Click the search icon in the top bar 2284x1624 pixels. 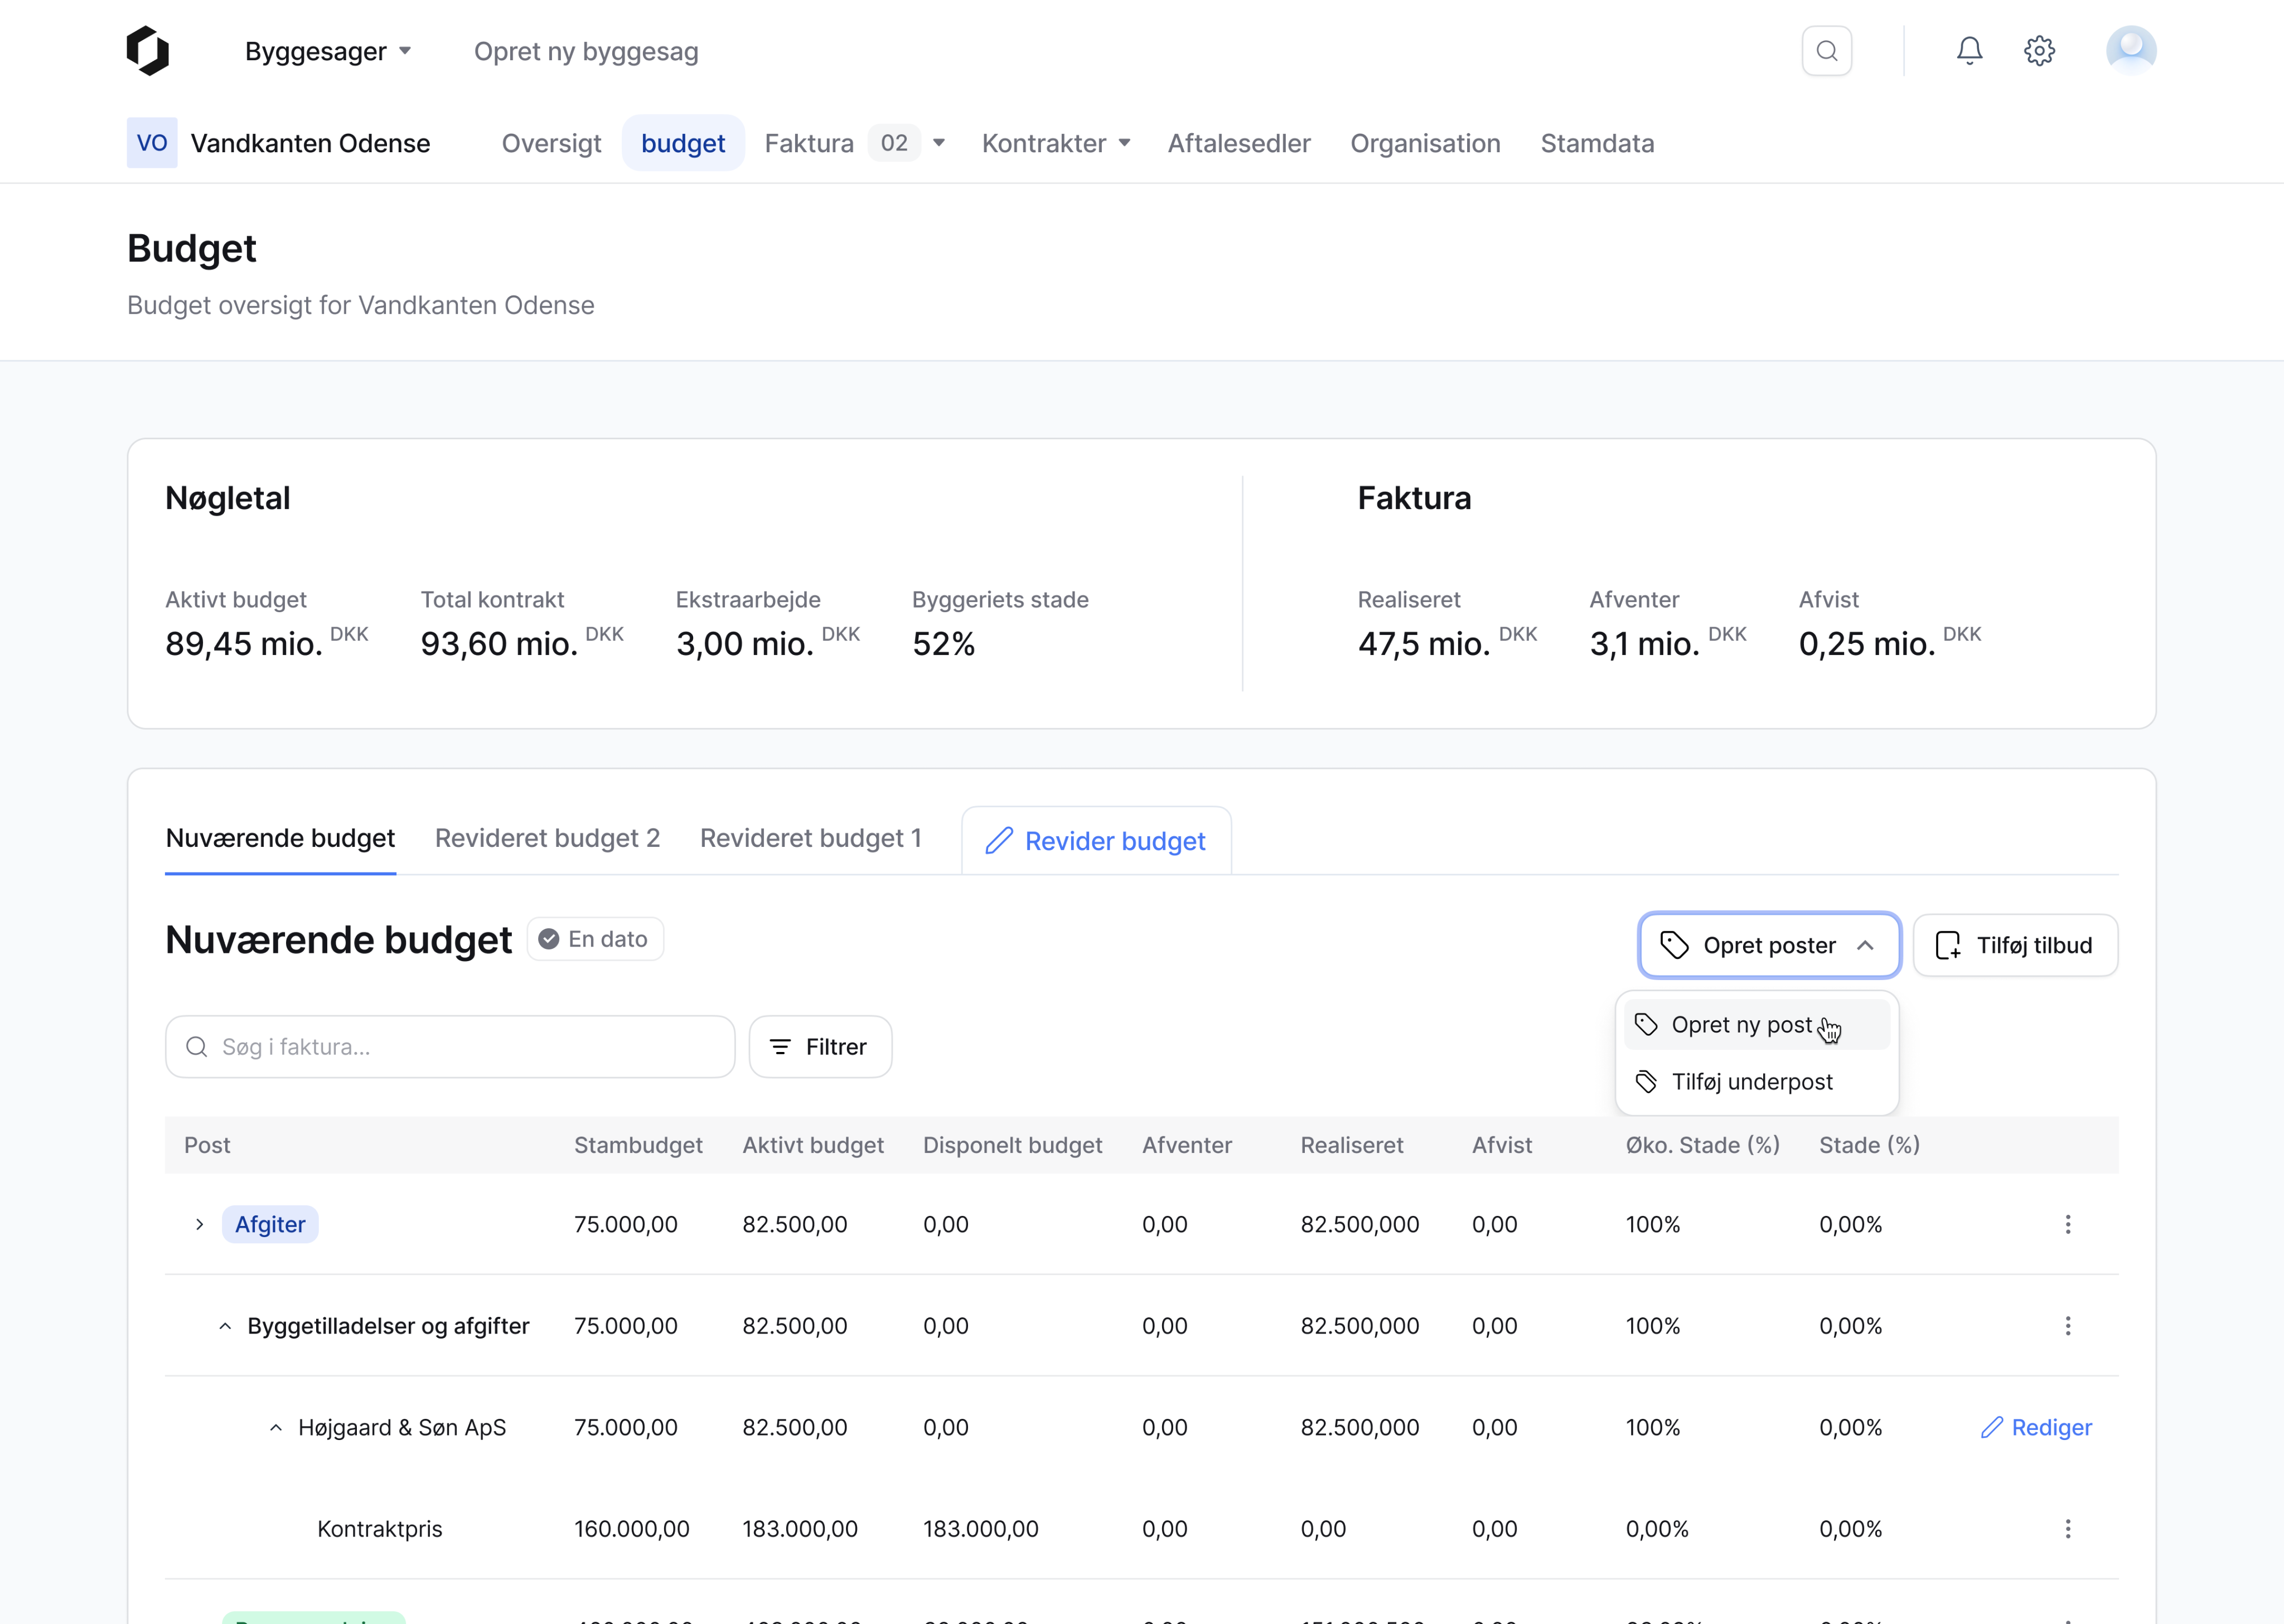(1826, 51)
